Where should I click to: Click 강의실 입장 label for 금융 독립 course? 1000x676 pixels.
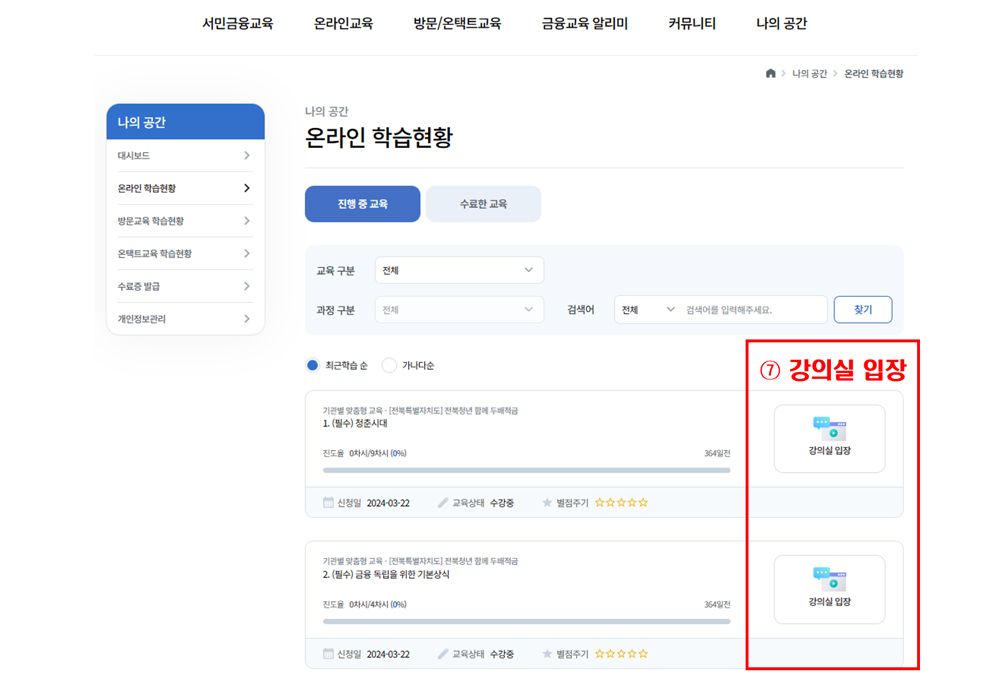click(829, 601)
